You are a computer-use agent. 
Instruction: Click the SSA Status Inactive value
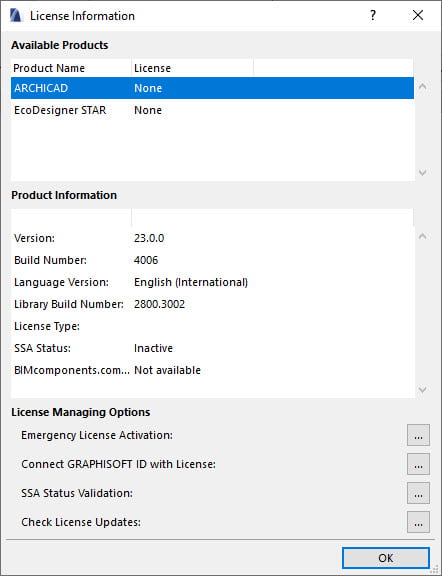tap(153, 348)
